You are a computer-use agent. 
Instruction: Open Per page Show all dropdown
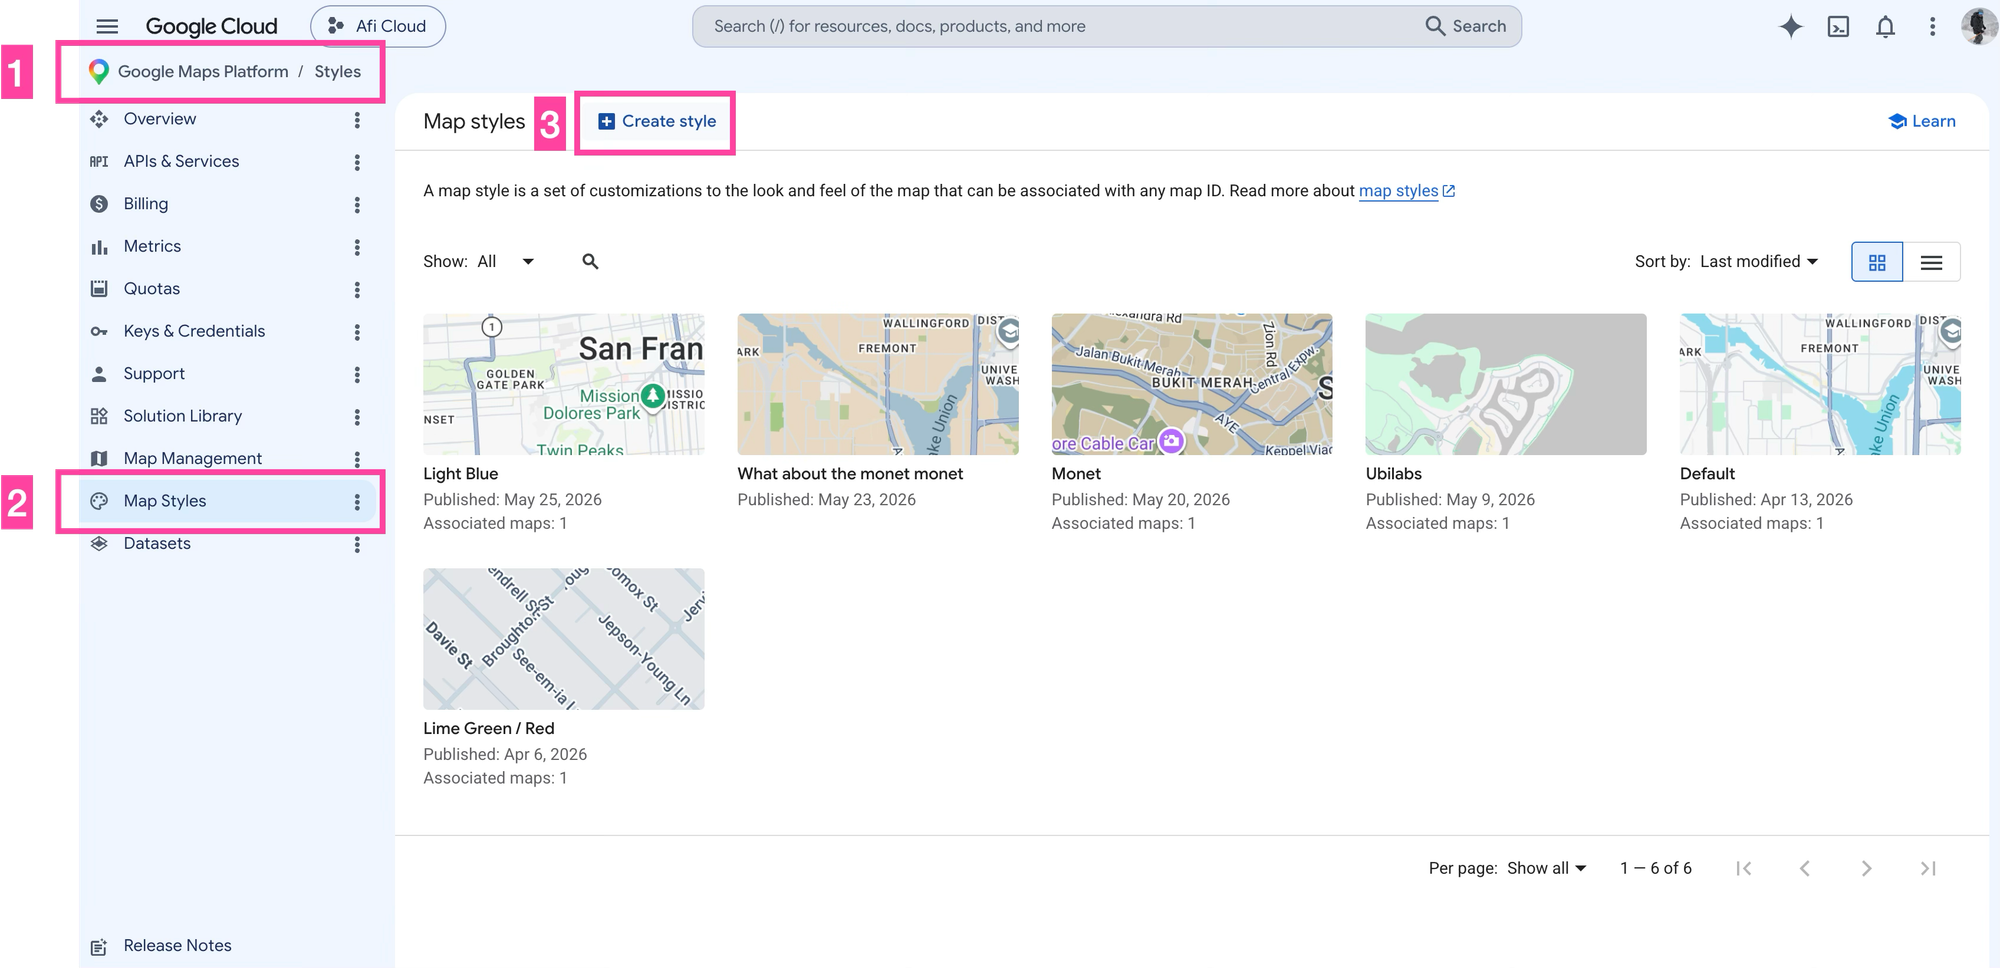pyautogui.click(x=1547, y=868)
